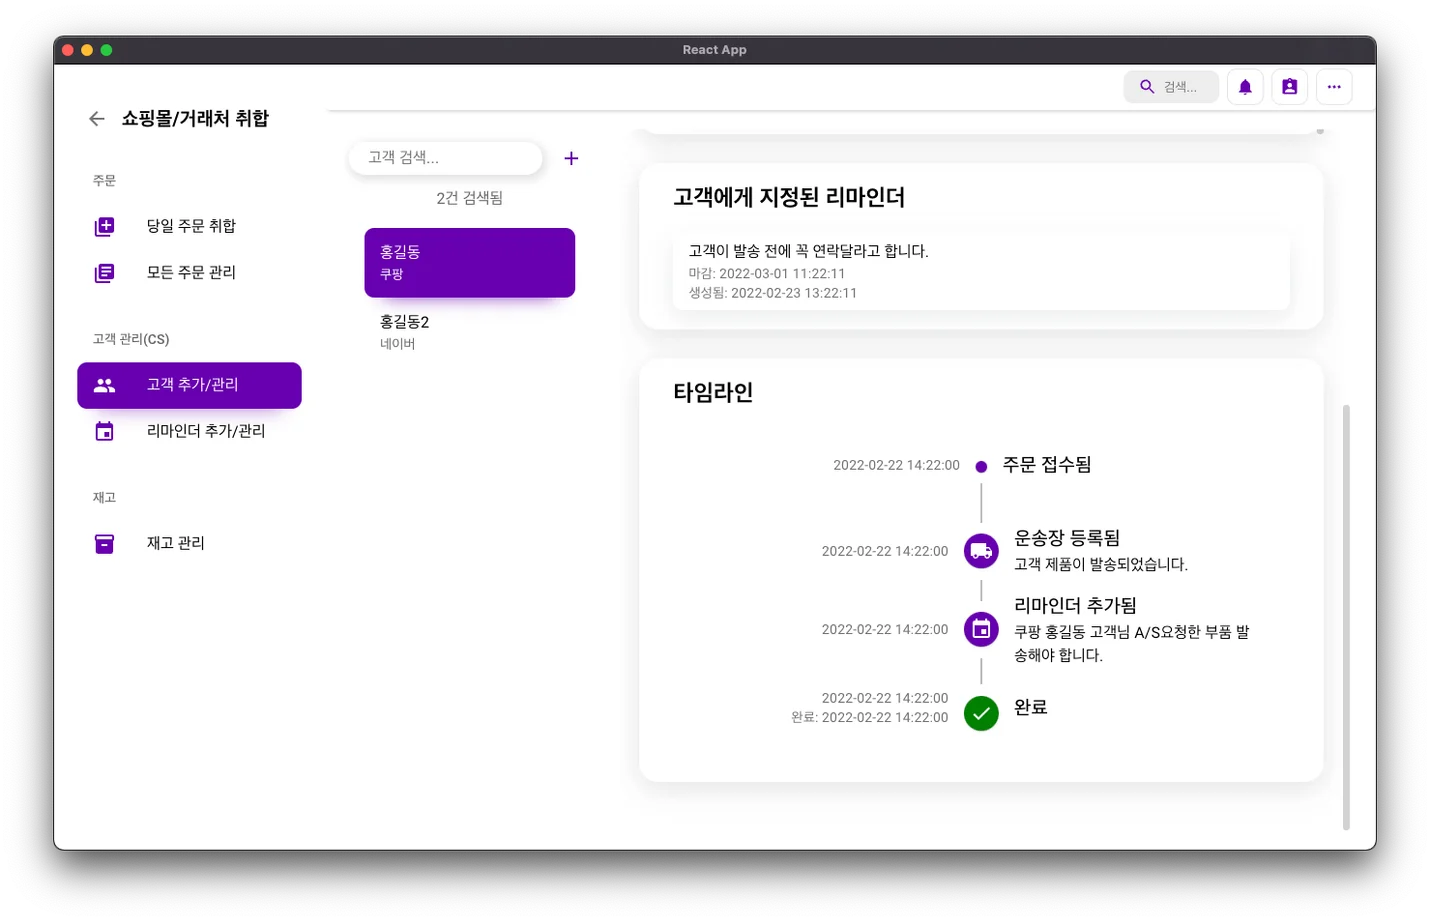Click the top-bar 검색 search box

point(1171,87)
